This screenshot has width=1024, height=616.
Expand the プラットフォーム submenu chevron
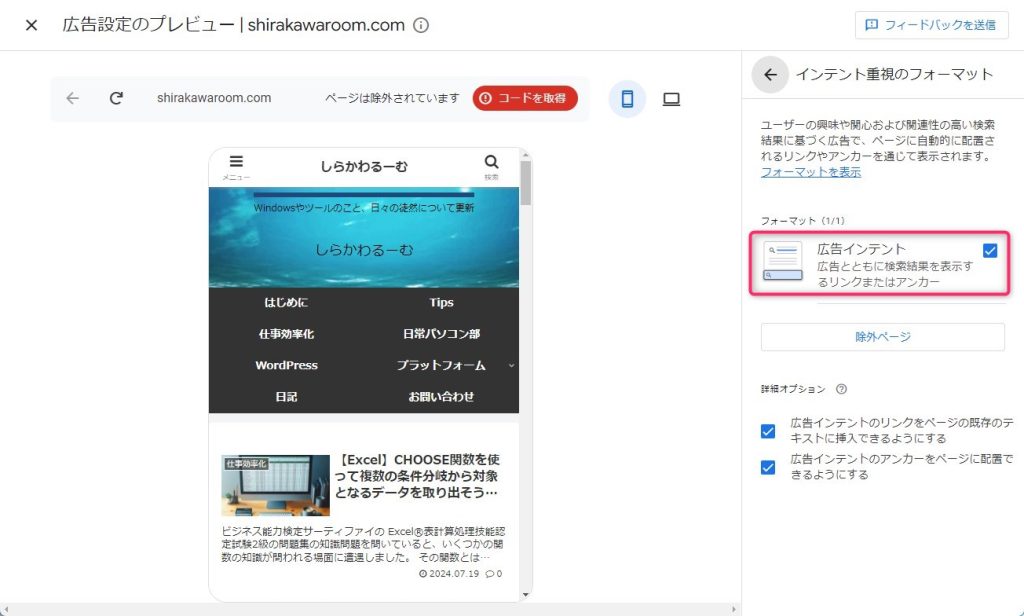coord(511,366)
